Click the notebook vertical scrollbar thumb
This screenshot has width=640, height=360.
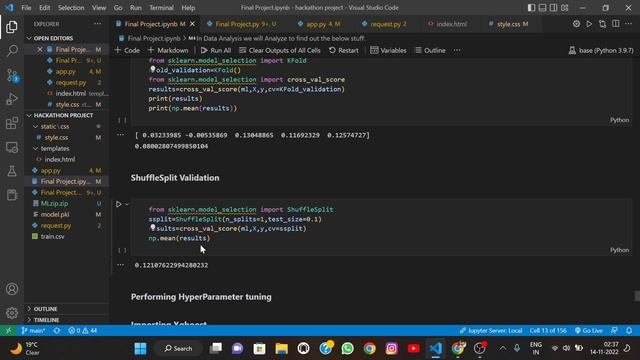(637, 296)
